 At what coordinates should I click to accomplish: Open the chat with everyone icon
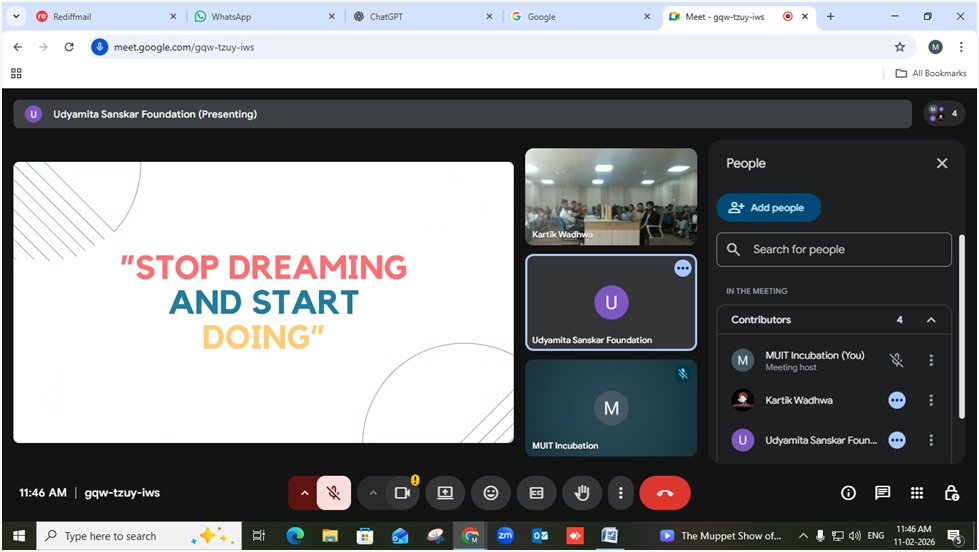(882, 493)
